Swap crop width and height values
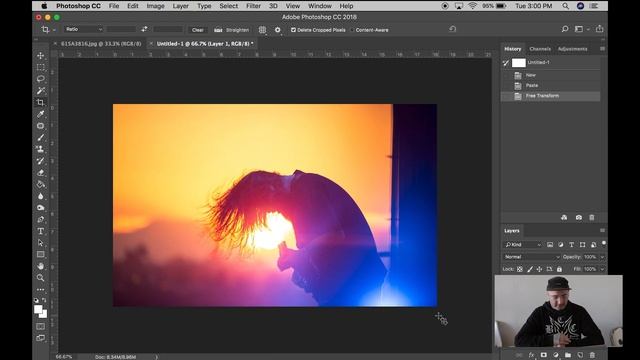Image resolution: width=640 pixels, height=360 pixels. point(144,29)
